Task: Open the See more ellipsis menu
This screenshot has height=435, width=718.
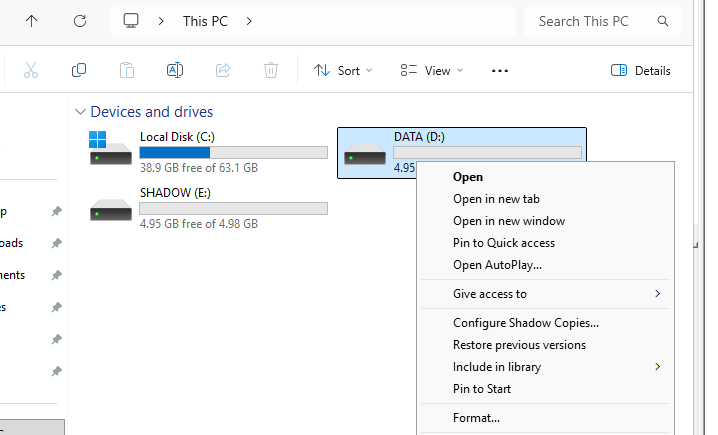Action: pos(500,70)
